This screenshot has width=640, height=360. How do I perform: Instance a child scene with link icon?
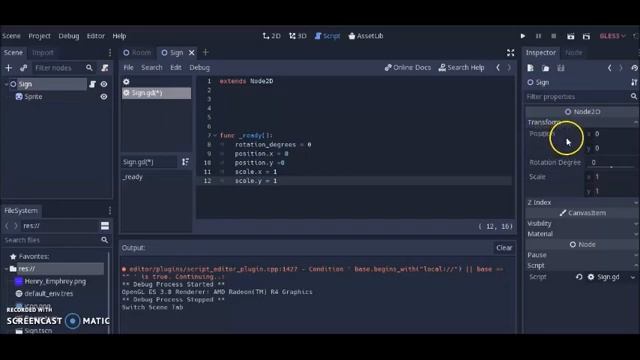pyautogui.click(x=23, y=68)
